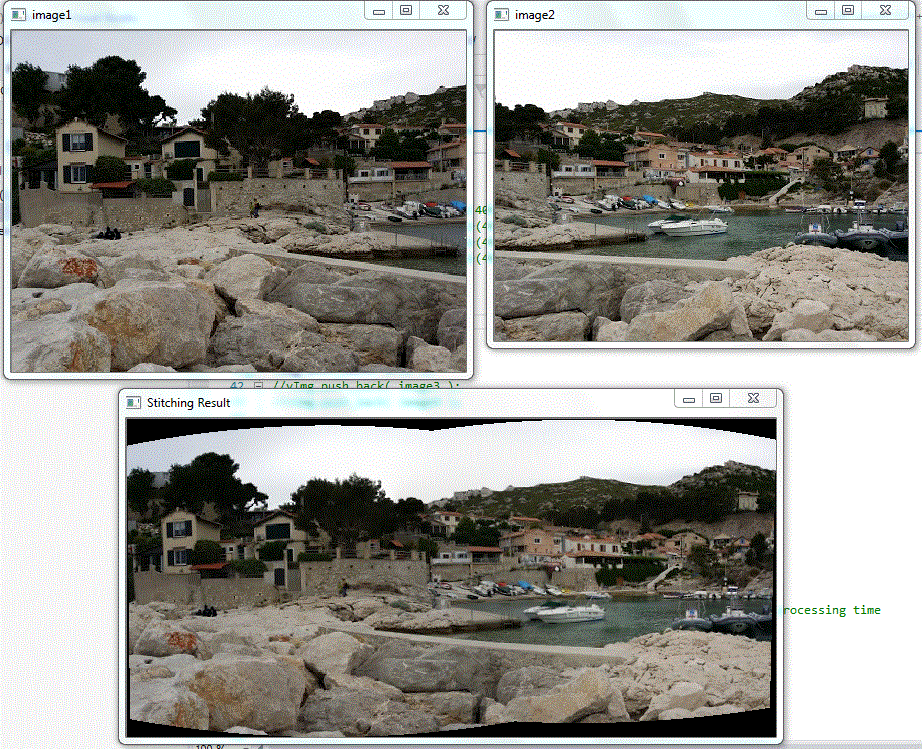Select the image2 window title bar
Screen dimensions: 922x749
click(x=650, y=14)
